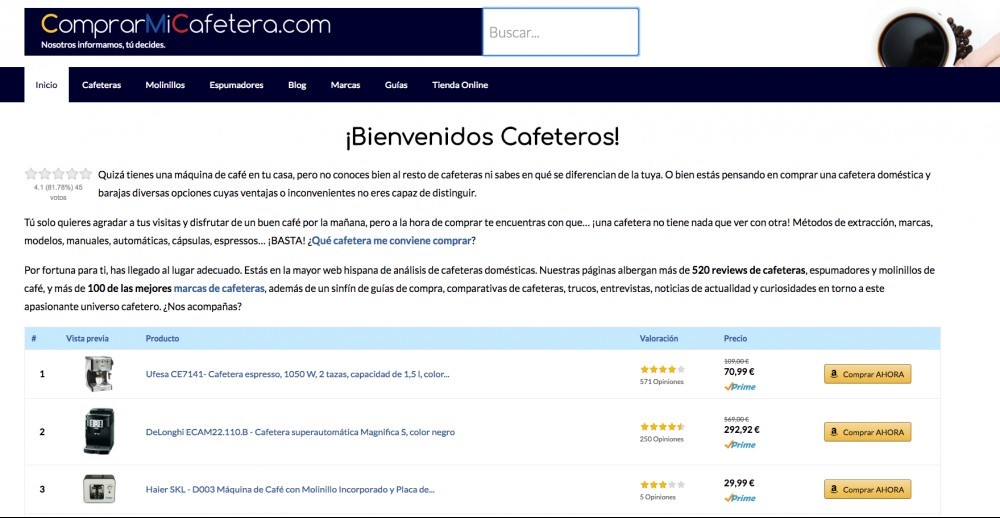Click the star rating beside 571 Opiniones
1000x518 pixels.
tap(662, 369)
